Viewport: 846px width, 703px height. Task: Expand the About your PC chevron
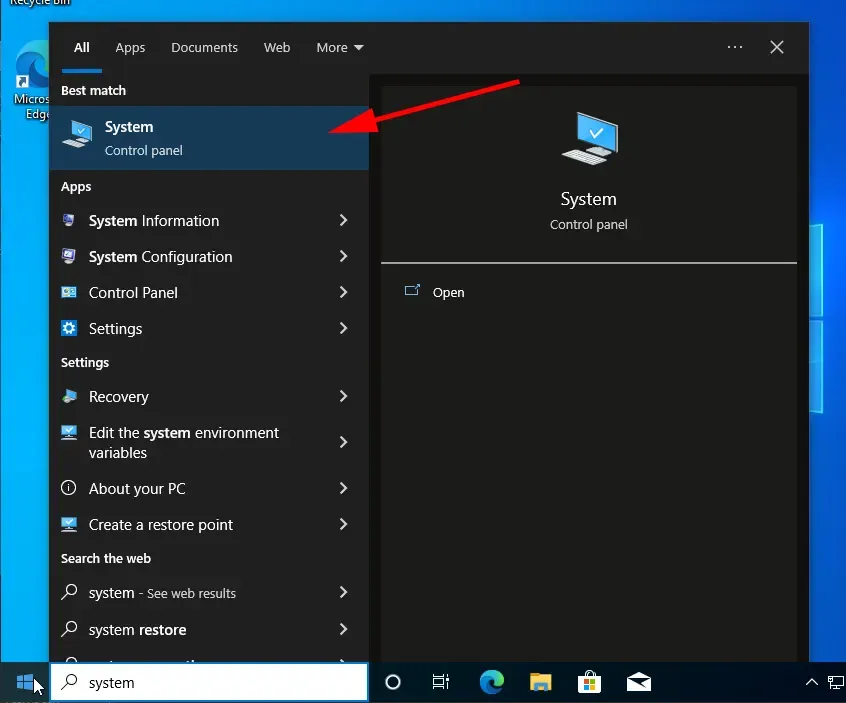click(x=343, y=488)
